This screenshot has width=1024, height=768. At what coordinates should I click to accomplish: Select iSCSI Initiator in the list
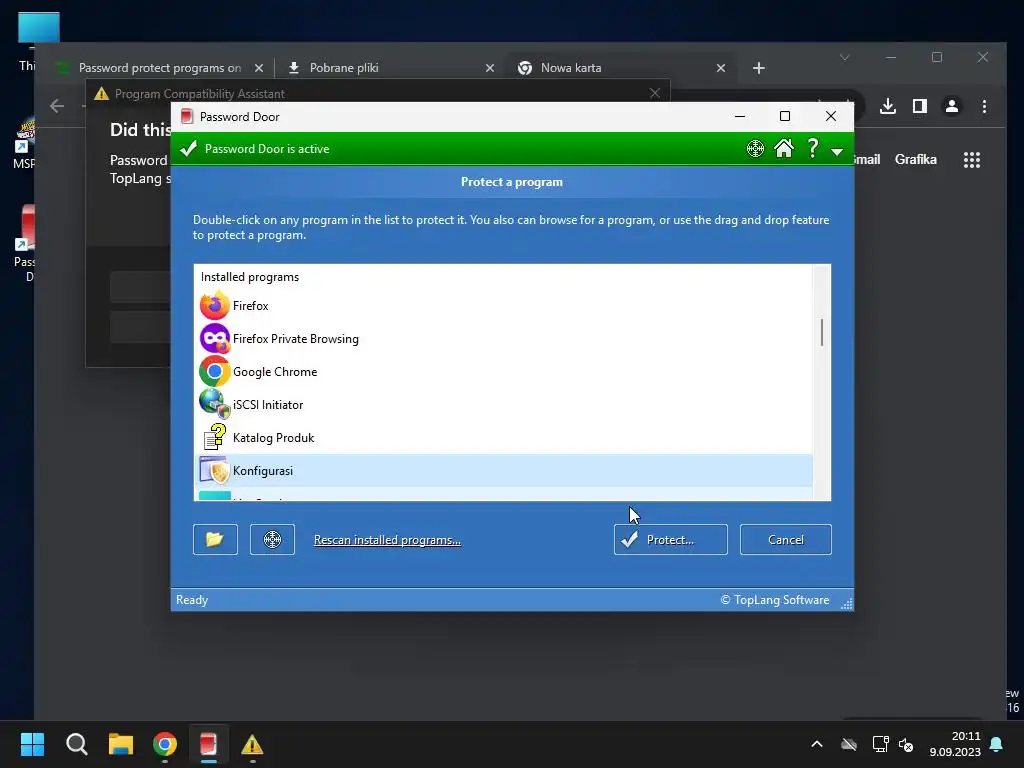[503, 405]
